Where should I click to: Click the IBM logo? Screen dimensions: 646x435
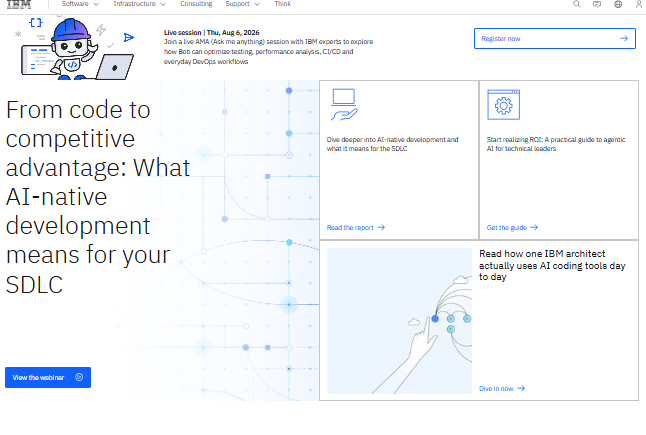(19, 4)
